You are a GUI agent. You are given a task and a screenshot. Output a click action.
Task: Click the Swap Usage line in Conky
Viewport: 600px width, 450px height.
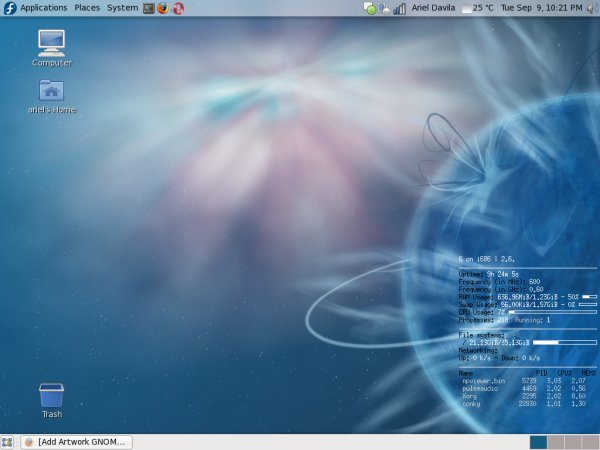[527, 305]
